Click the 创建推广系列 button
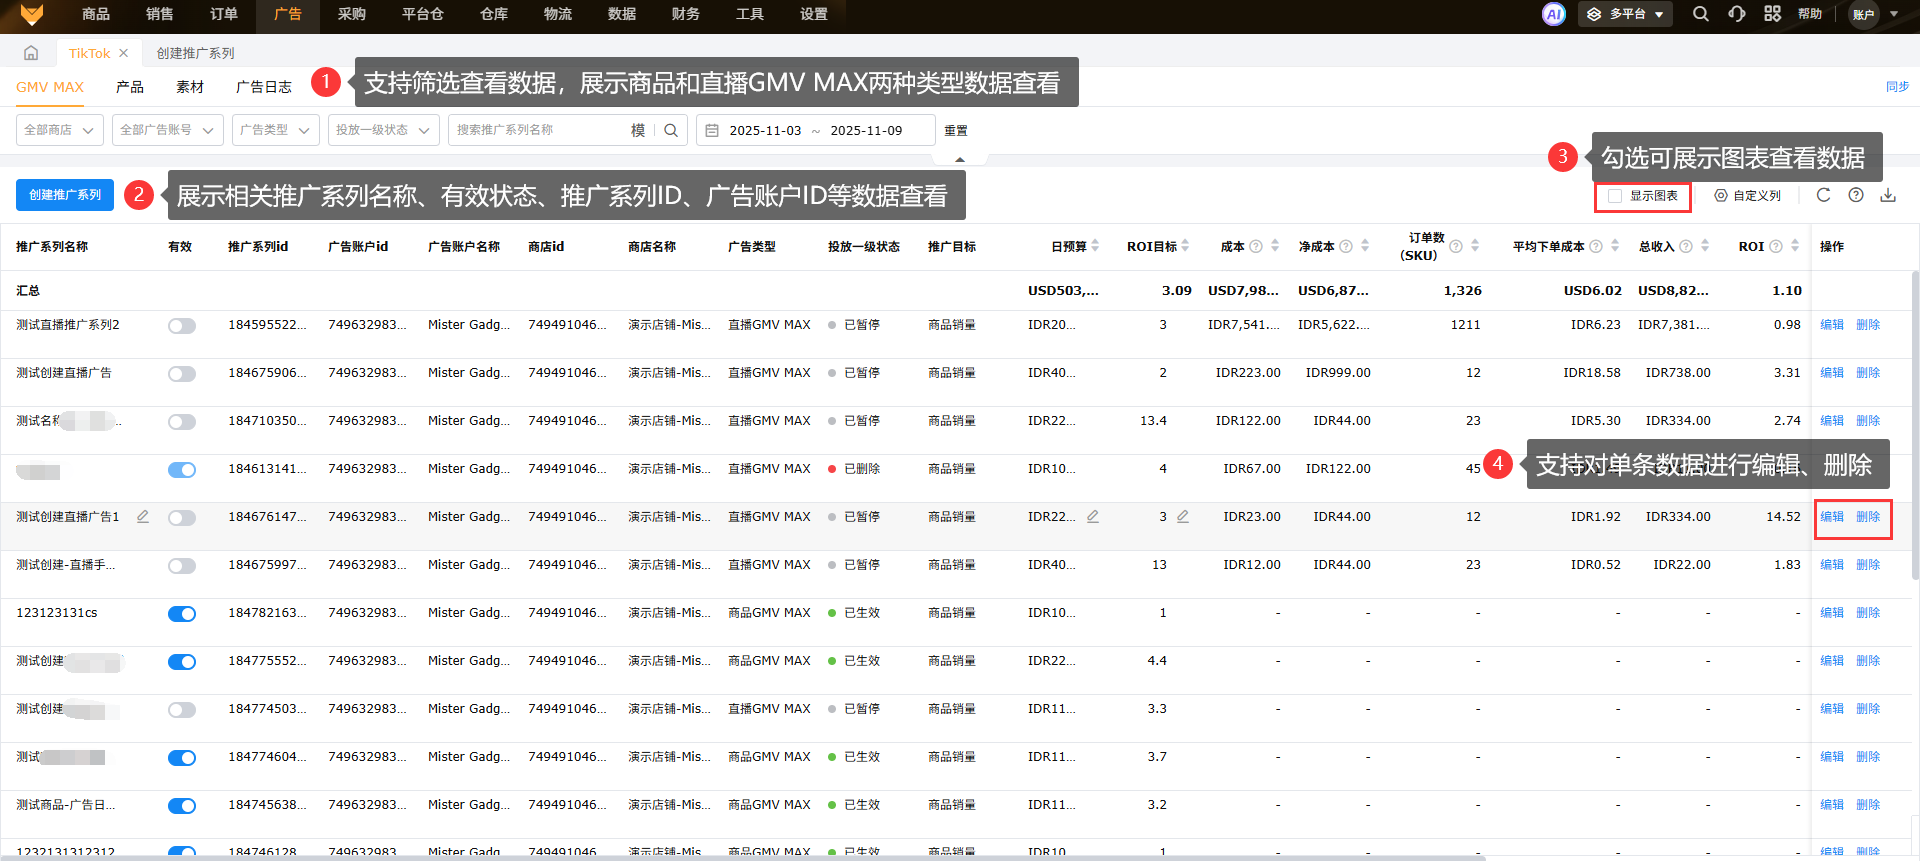 [65, 195]
